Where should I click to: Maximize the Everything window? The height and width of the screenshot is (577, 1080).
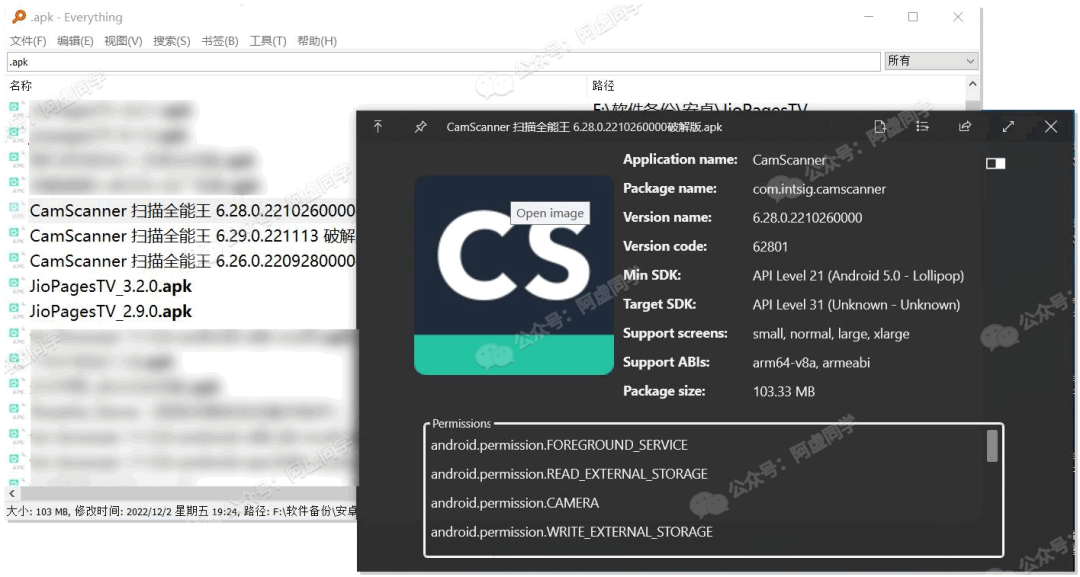[x=913, y=17]
